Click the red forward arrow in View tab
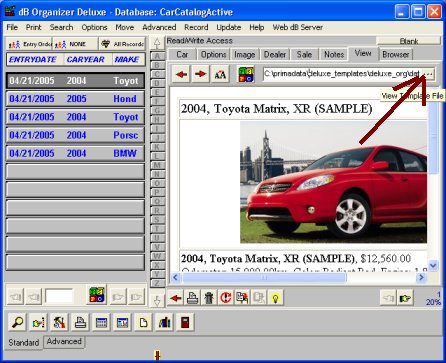This screenshot has height=363, width=446. (x=200, y=74)
